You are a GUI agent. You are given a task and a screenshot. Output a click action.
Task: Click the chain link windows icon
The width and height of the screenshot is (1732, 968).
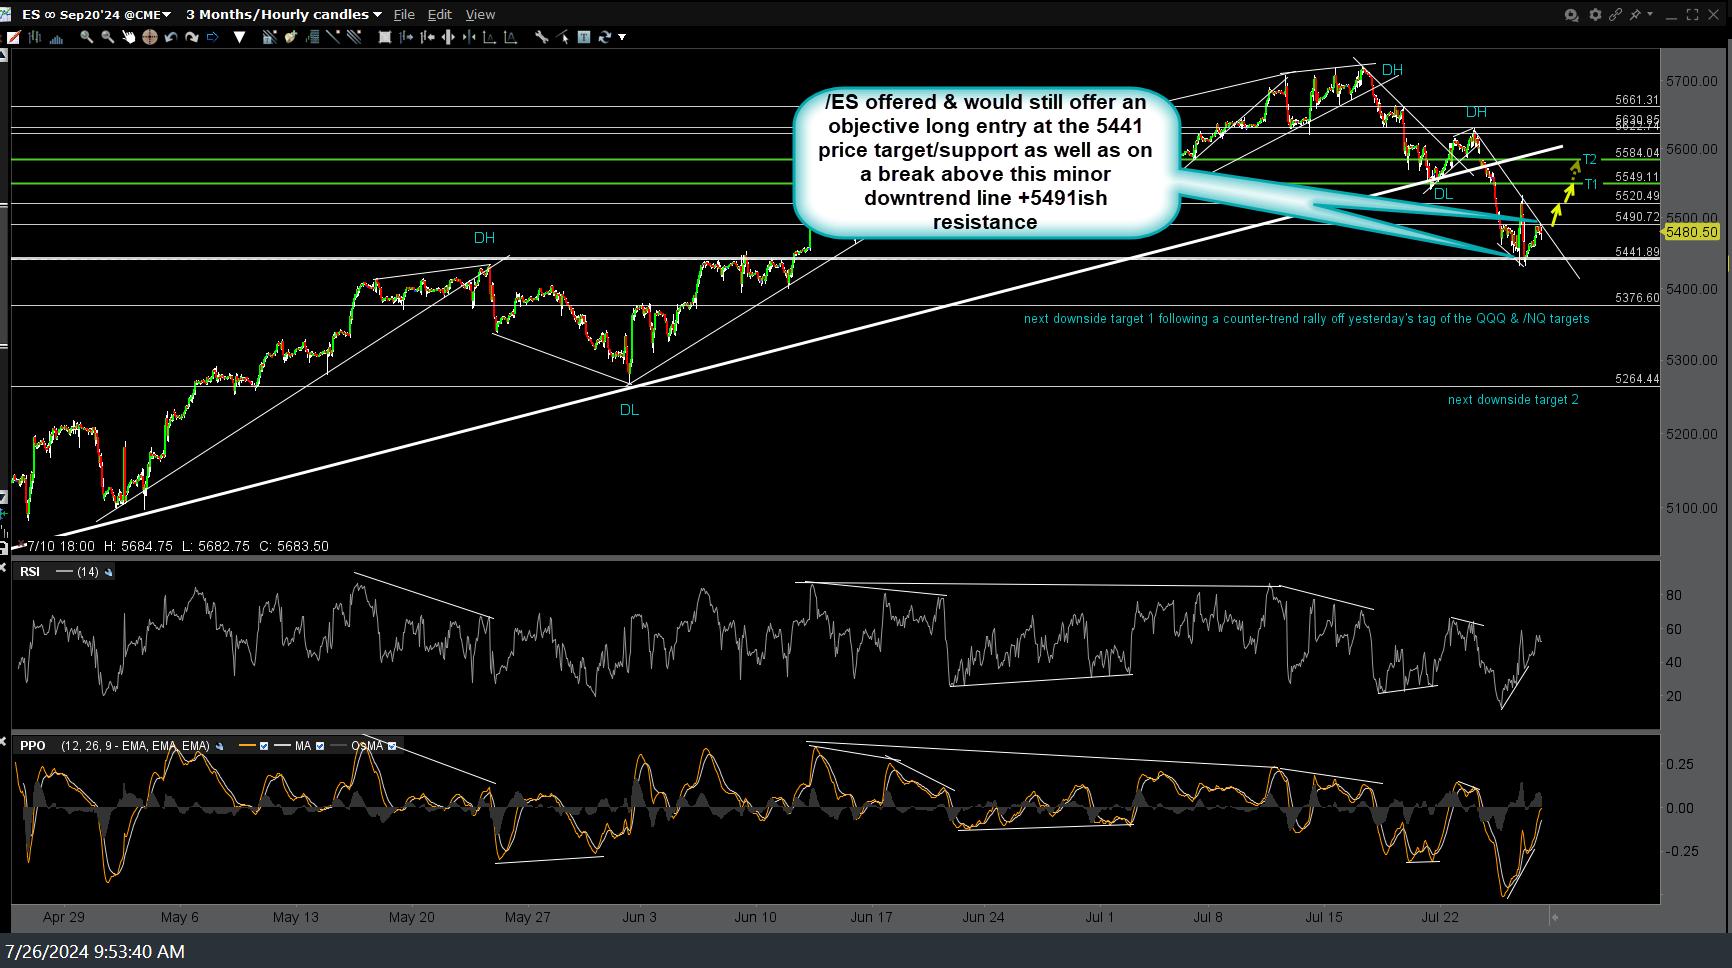pos(1615,14)
